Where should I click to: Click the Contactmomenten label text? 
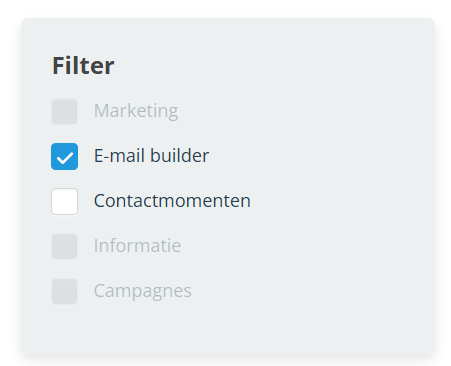point(172,201)
